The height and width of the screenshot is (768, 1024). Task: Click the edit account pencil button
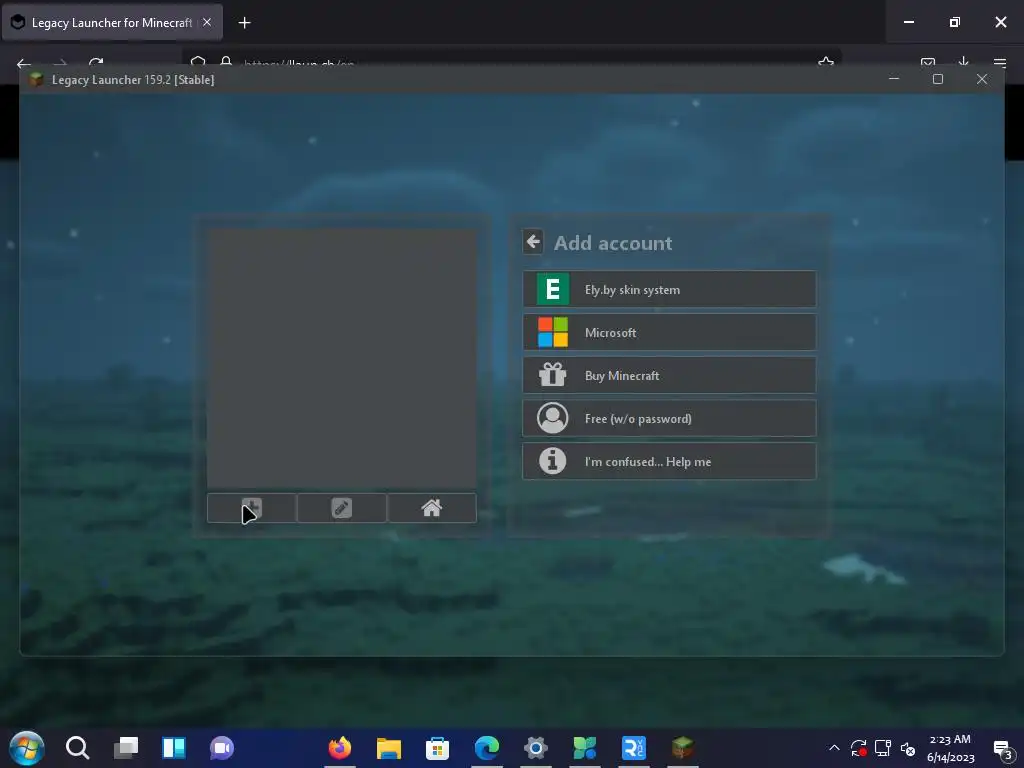tap(342, 508)
